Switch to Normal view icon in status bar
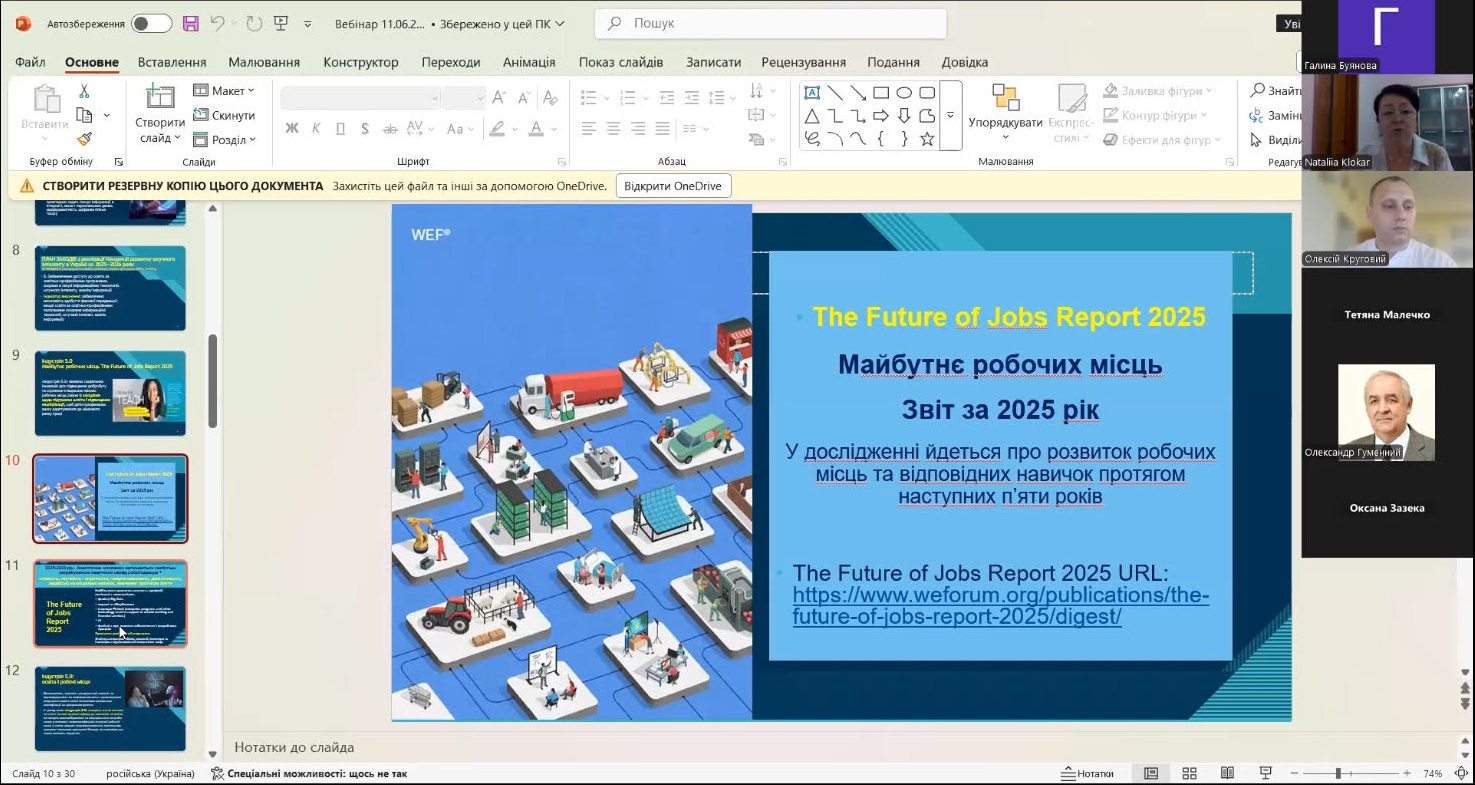This screenshot has height=785, width=1475. (1151, 773)
